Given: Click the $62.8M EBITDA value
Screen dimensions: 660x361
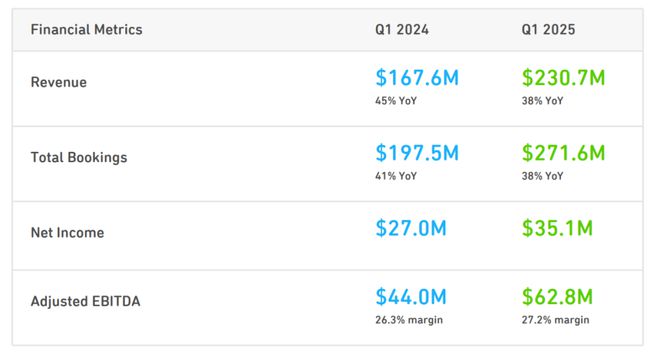Looking at the screenshot, I should tap(557, 297).
